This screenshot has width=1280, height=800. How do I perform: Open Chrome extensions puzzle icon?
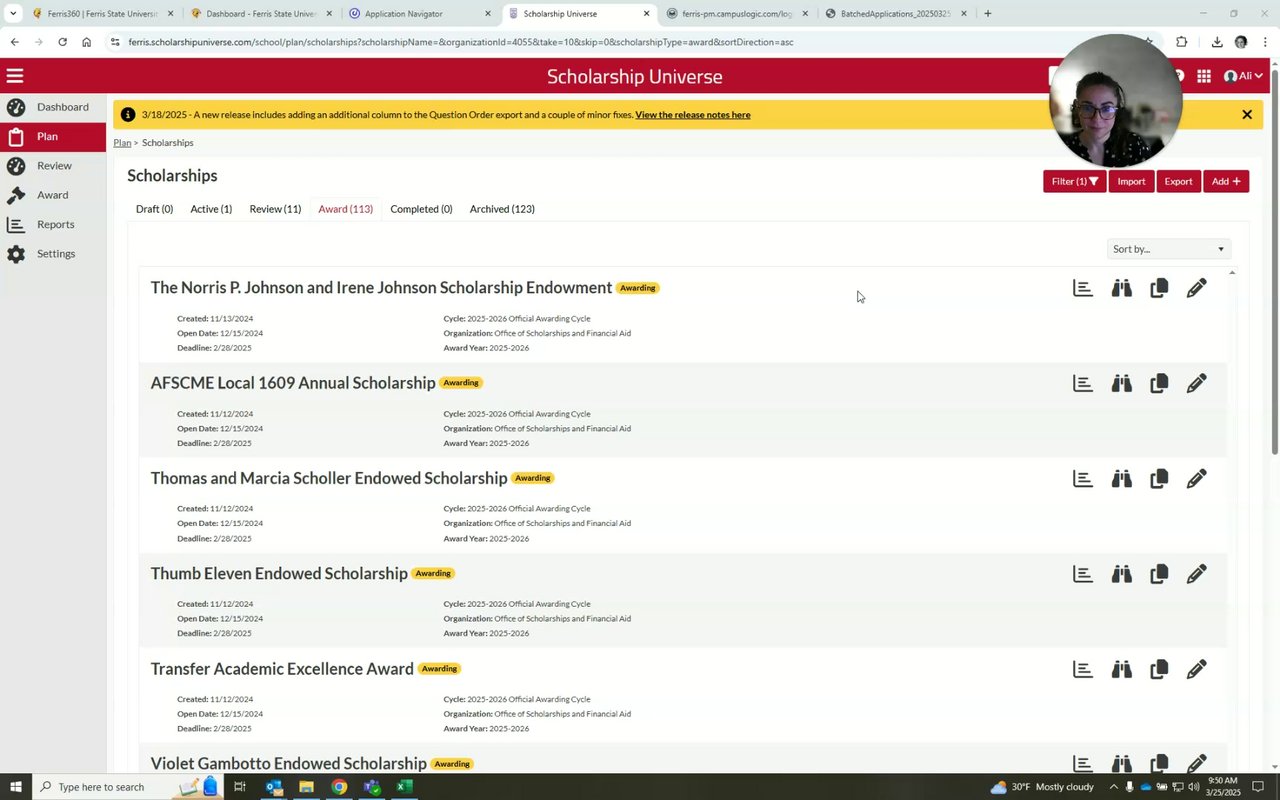click(x=1182, y=42)
